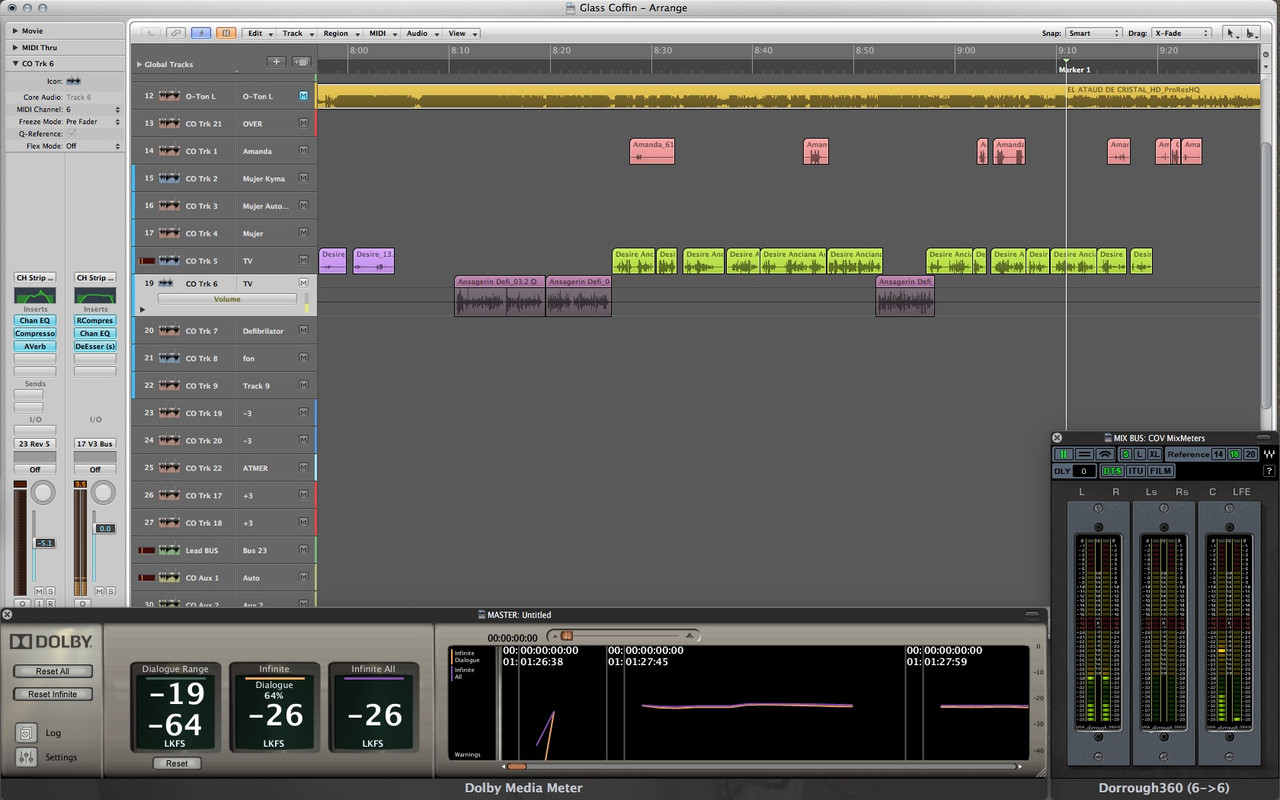Screen dimensions: 1280x800
Task: Expand the MIDI Thru section
Action: [x=15, y=47]
